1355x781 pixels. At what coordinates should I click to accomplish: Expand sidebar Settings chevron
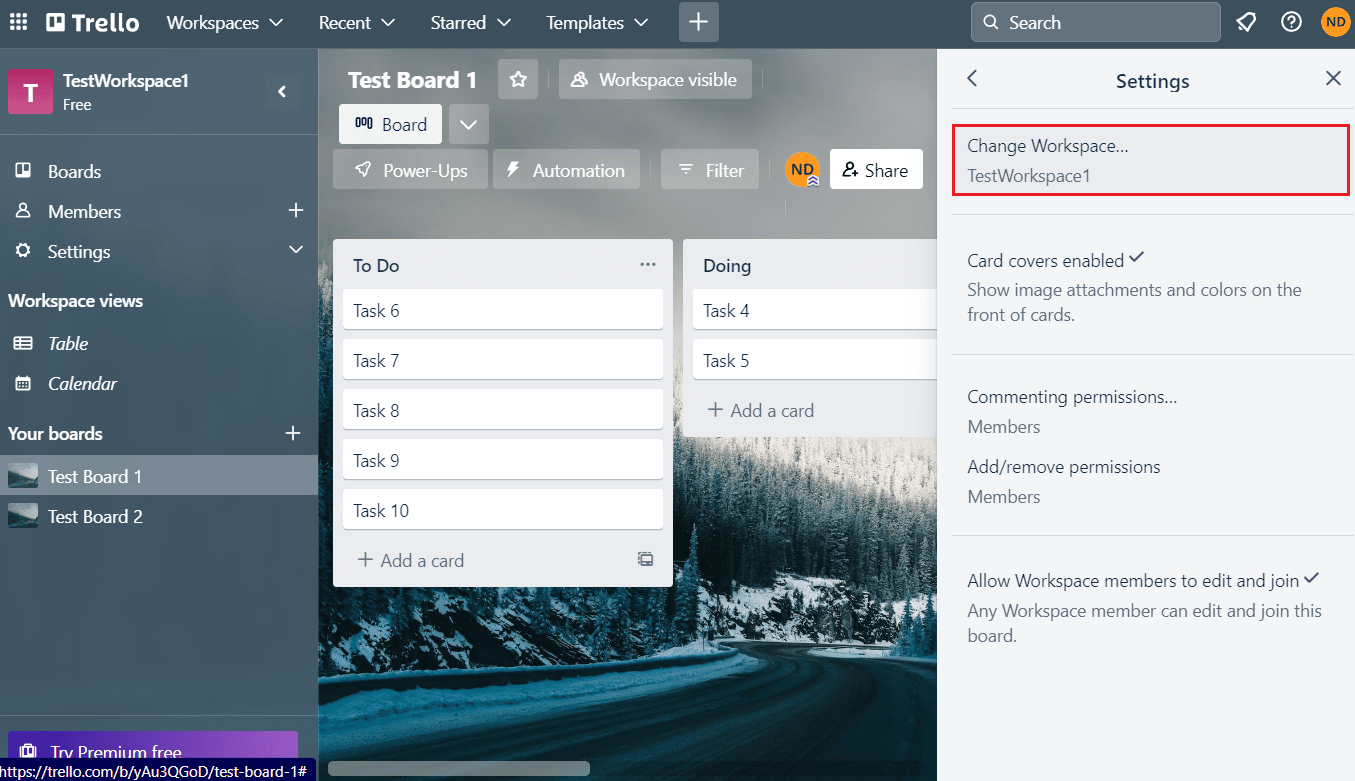pos(296,250)
